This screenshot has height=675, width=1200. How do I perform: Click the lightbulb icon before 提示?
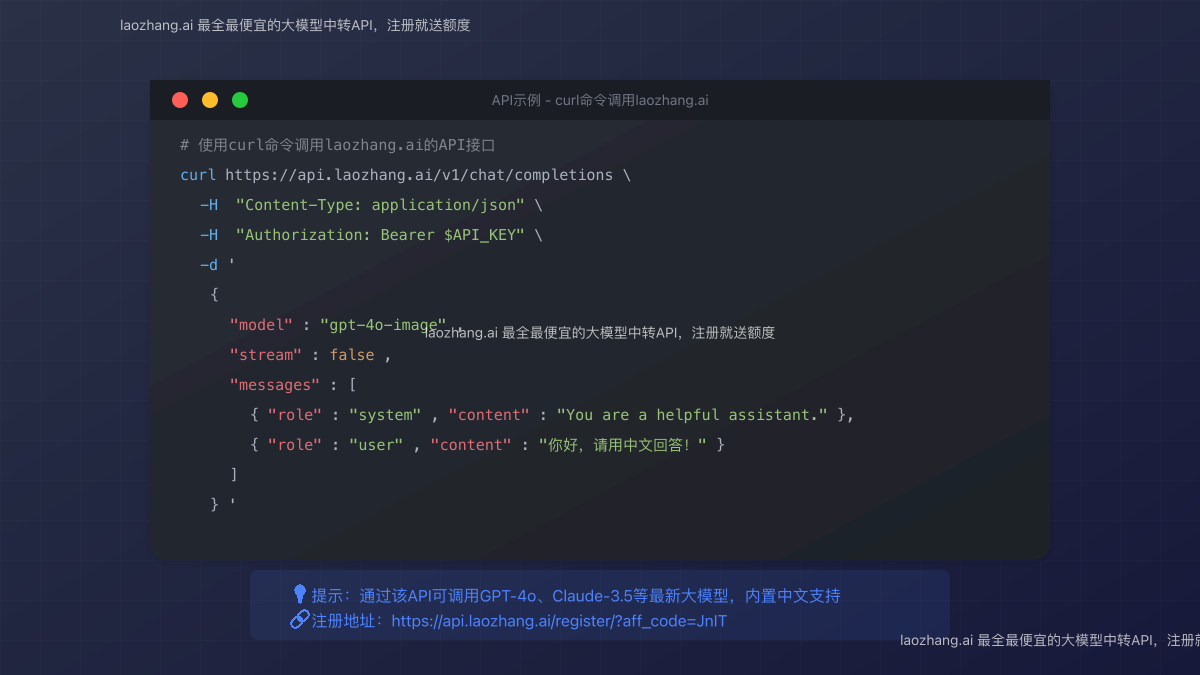(299, 595)
